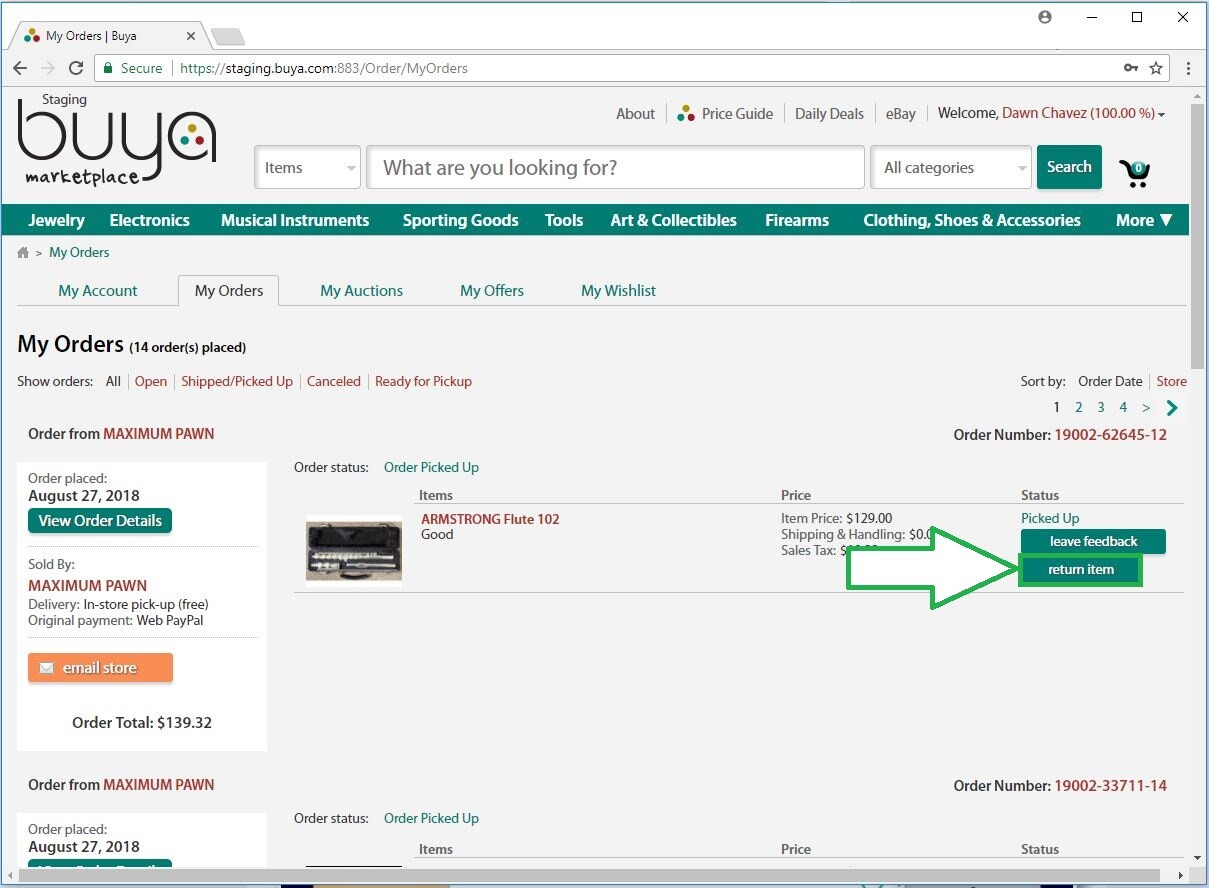Filter orders by Canceled

coord(334,381)
